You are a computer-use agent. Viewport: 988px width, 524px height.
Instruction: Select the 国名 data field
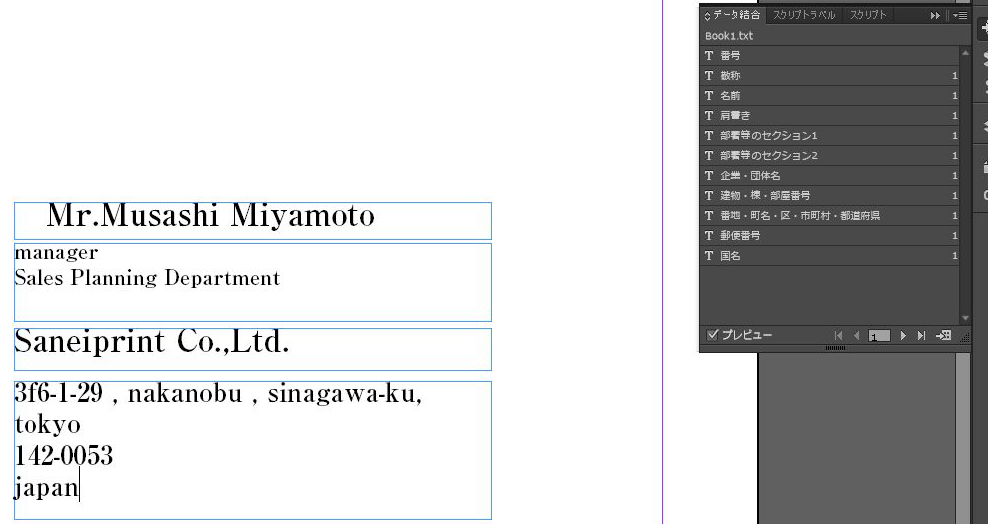click(x=830, y=256)
